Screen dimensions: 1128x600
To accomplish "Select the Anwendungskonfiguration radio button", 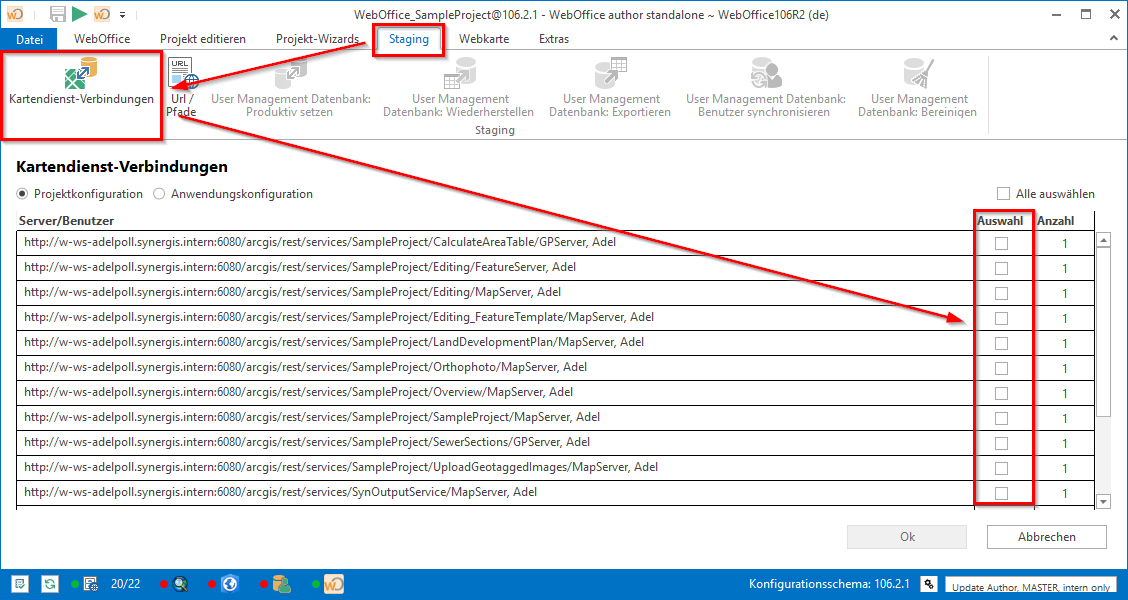I will pos(159,194).
